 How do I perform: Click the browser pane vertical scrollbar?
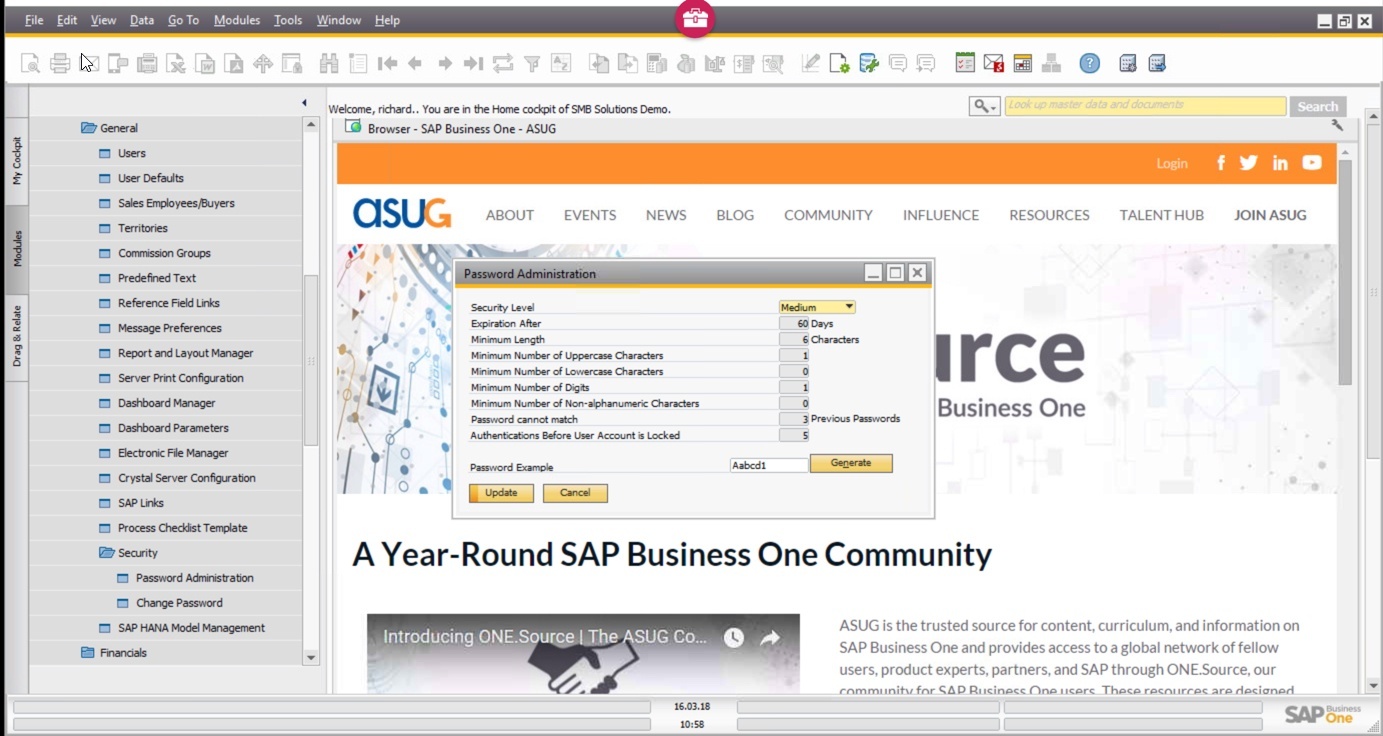(1345, 272)
